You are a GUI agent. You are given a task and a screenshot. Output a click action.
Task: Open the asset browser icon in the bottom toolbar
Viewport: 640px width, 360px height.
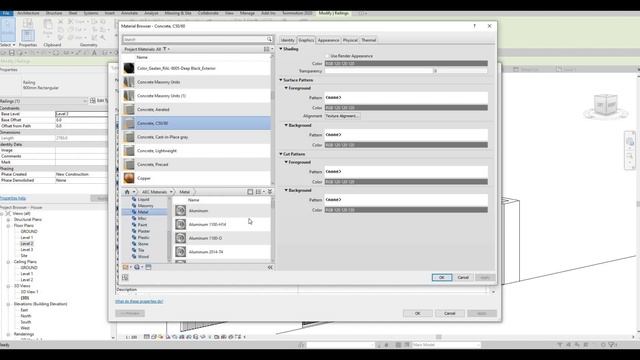(148, 267)
